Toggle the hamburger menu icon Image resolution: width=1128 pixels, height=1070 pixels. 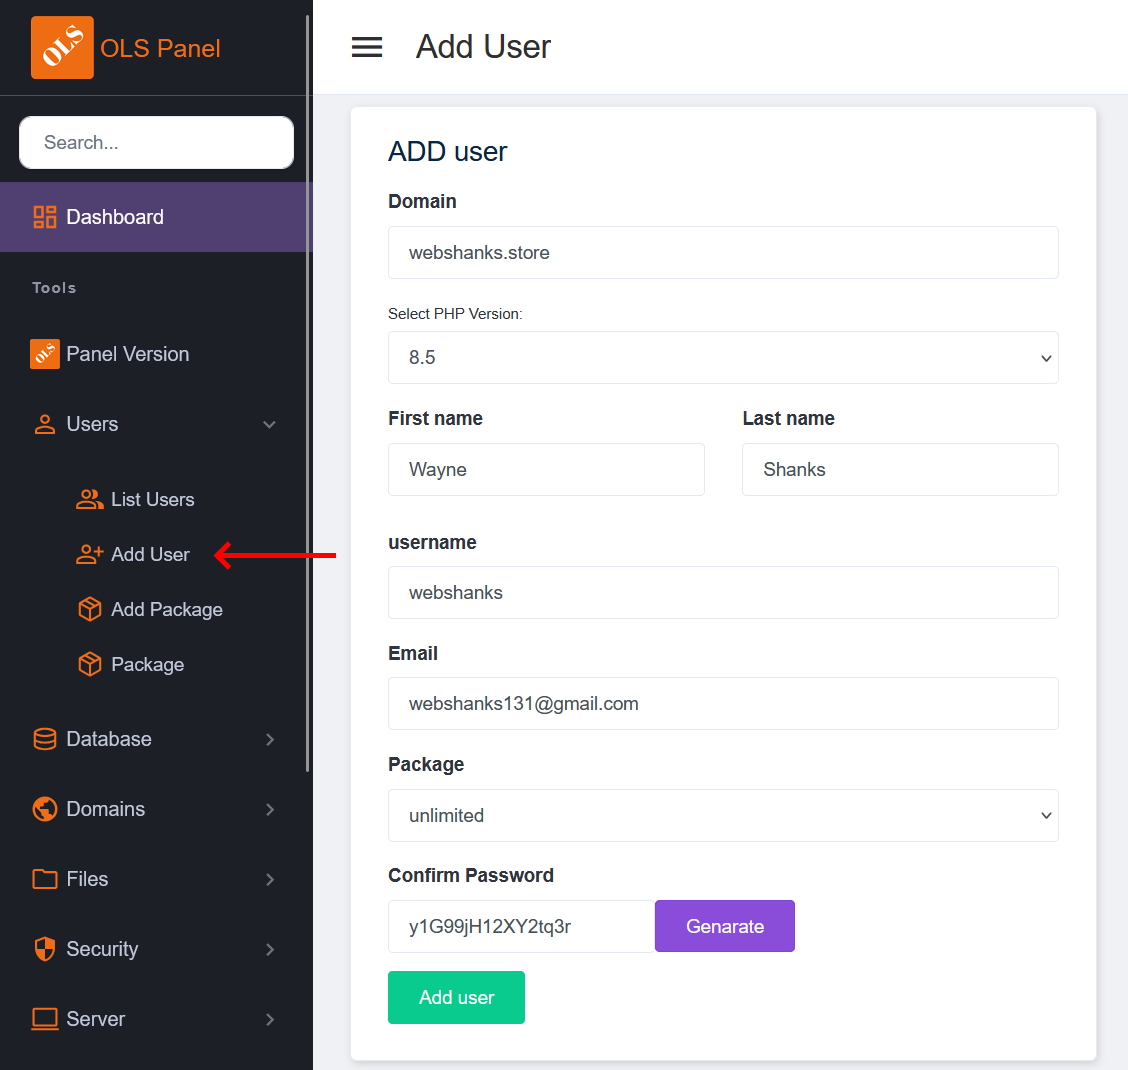tap(367, 47)
